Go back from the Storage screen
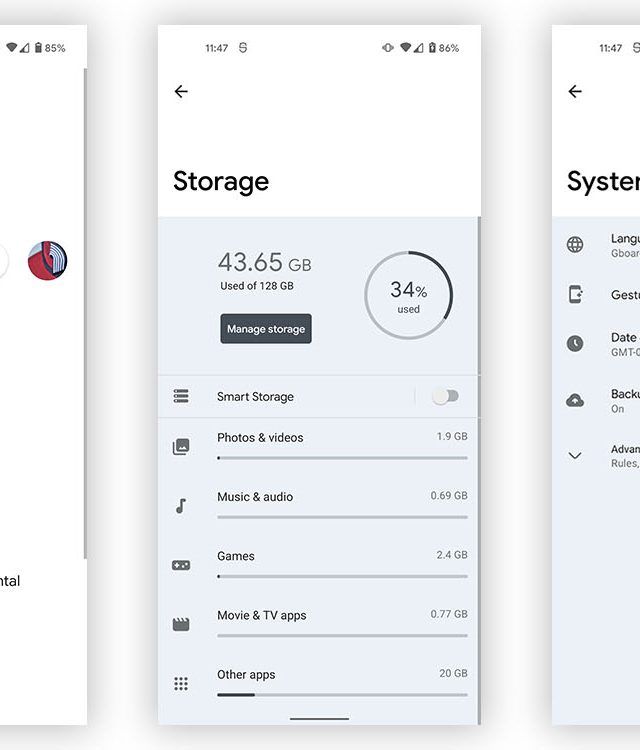This screenshot has height=750, width=640. point(181,91)
